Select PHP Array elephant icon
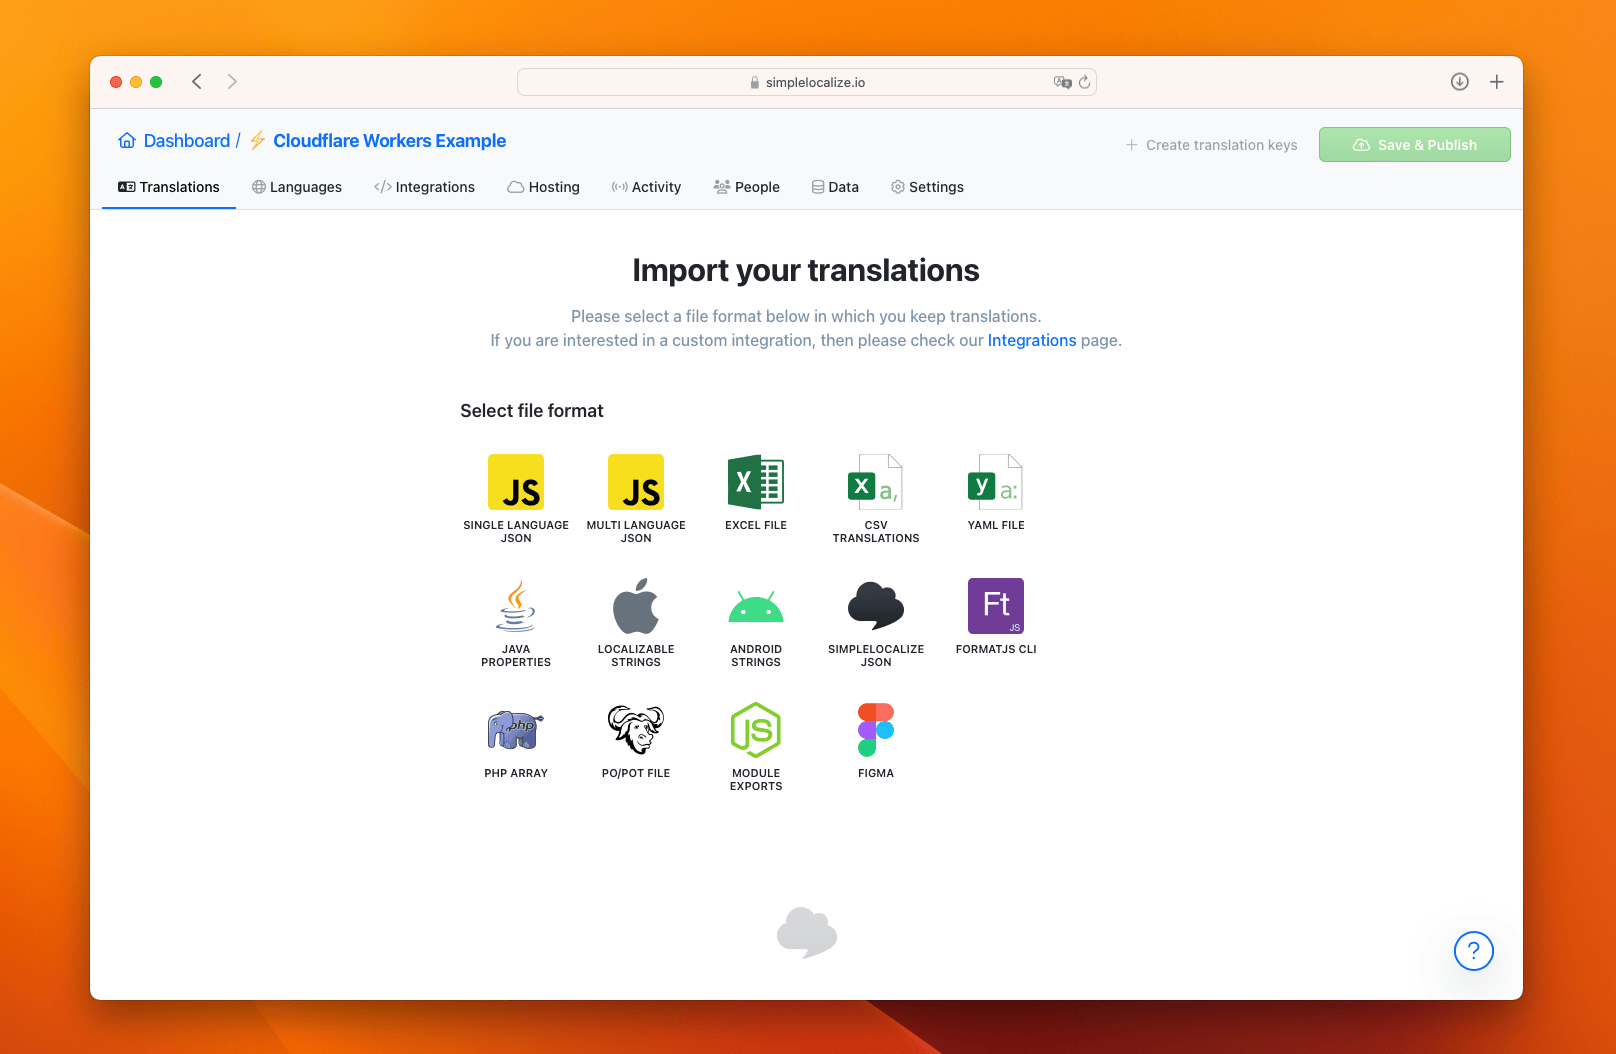 [516, 730]
